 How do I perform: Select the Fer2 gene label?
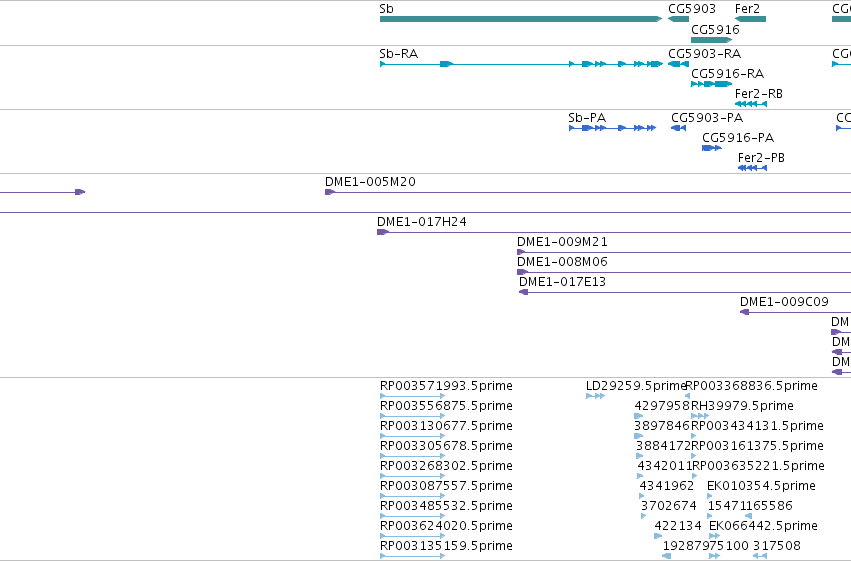coord(747,9)
